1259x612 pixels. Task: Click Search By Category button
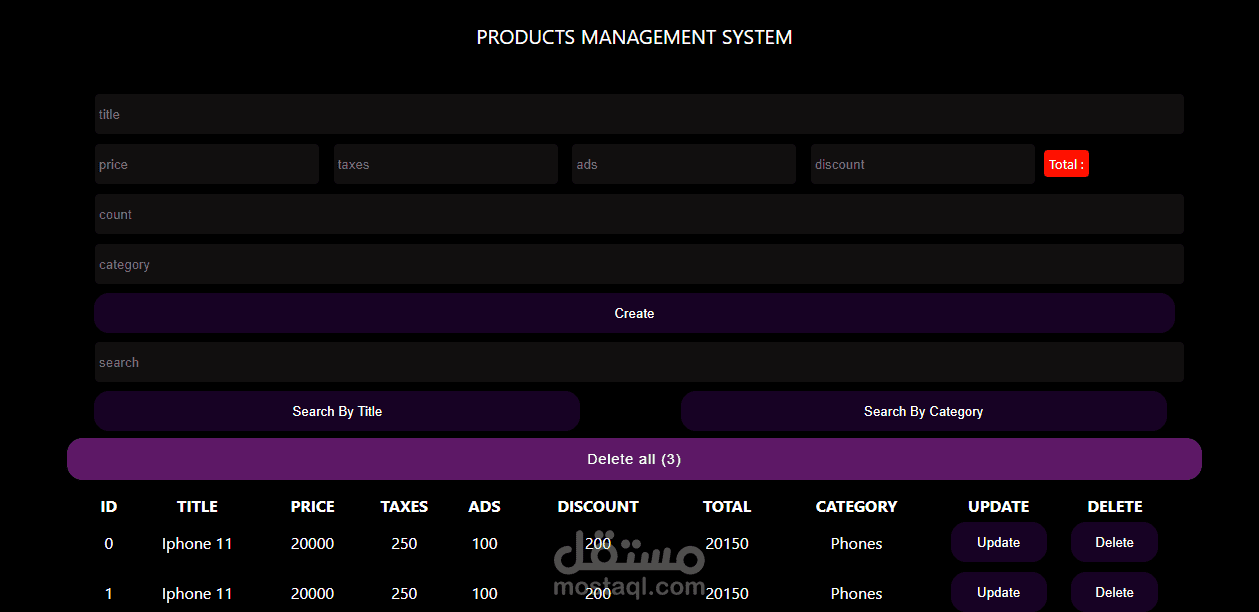tap(923, 411)
